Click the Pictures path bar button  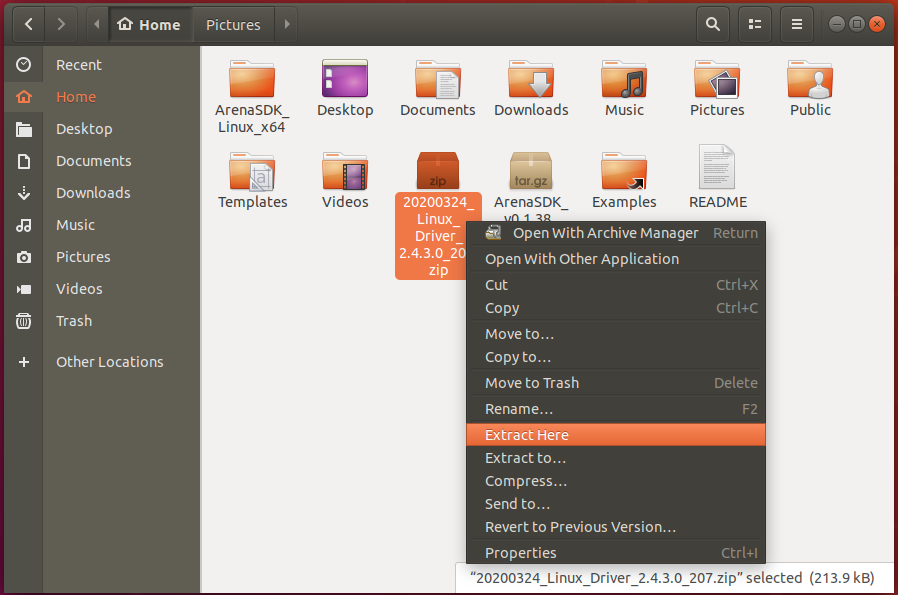(x=233, y=24)
